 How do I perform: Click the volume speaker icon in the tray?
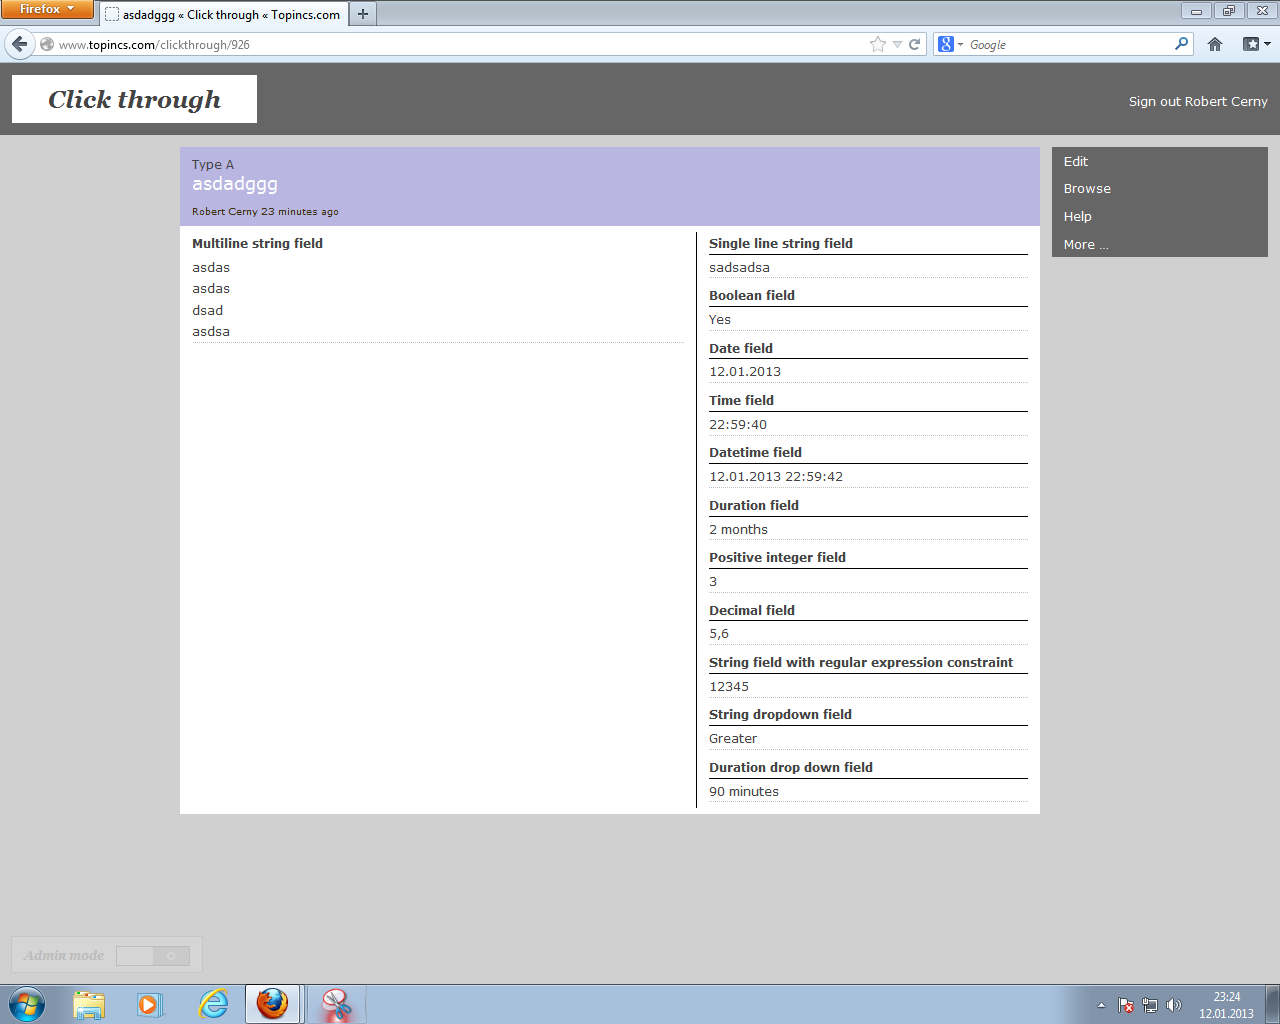pos(1174,1005)
